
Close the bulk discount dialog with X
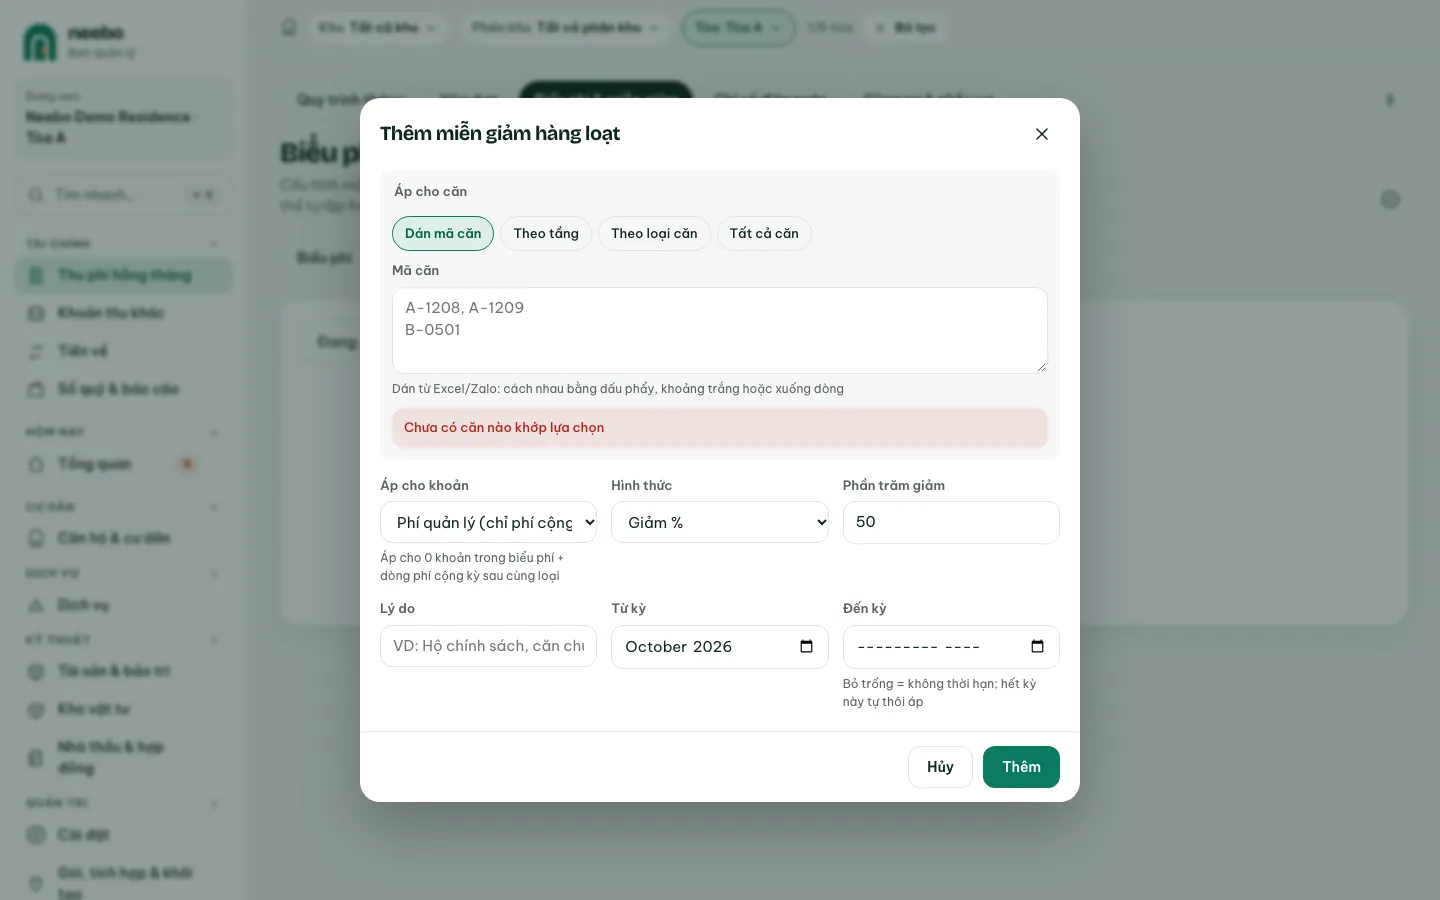point(1042,134)
